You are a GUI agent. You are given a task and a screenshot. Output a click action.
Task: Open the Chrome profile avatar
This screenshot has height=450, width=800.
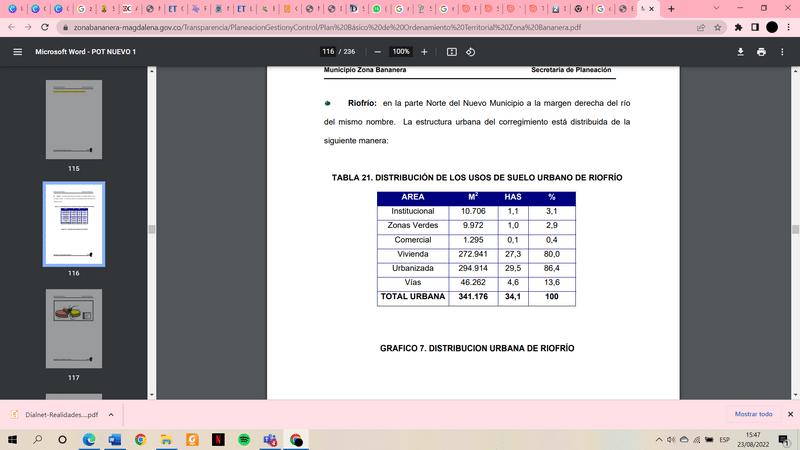click(x=772, y=28)
